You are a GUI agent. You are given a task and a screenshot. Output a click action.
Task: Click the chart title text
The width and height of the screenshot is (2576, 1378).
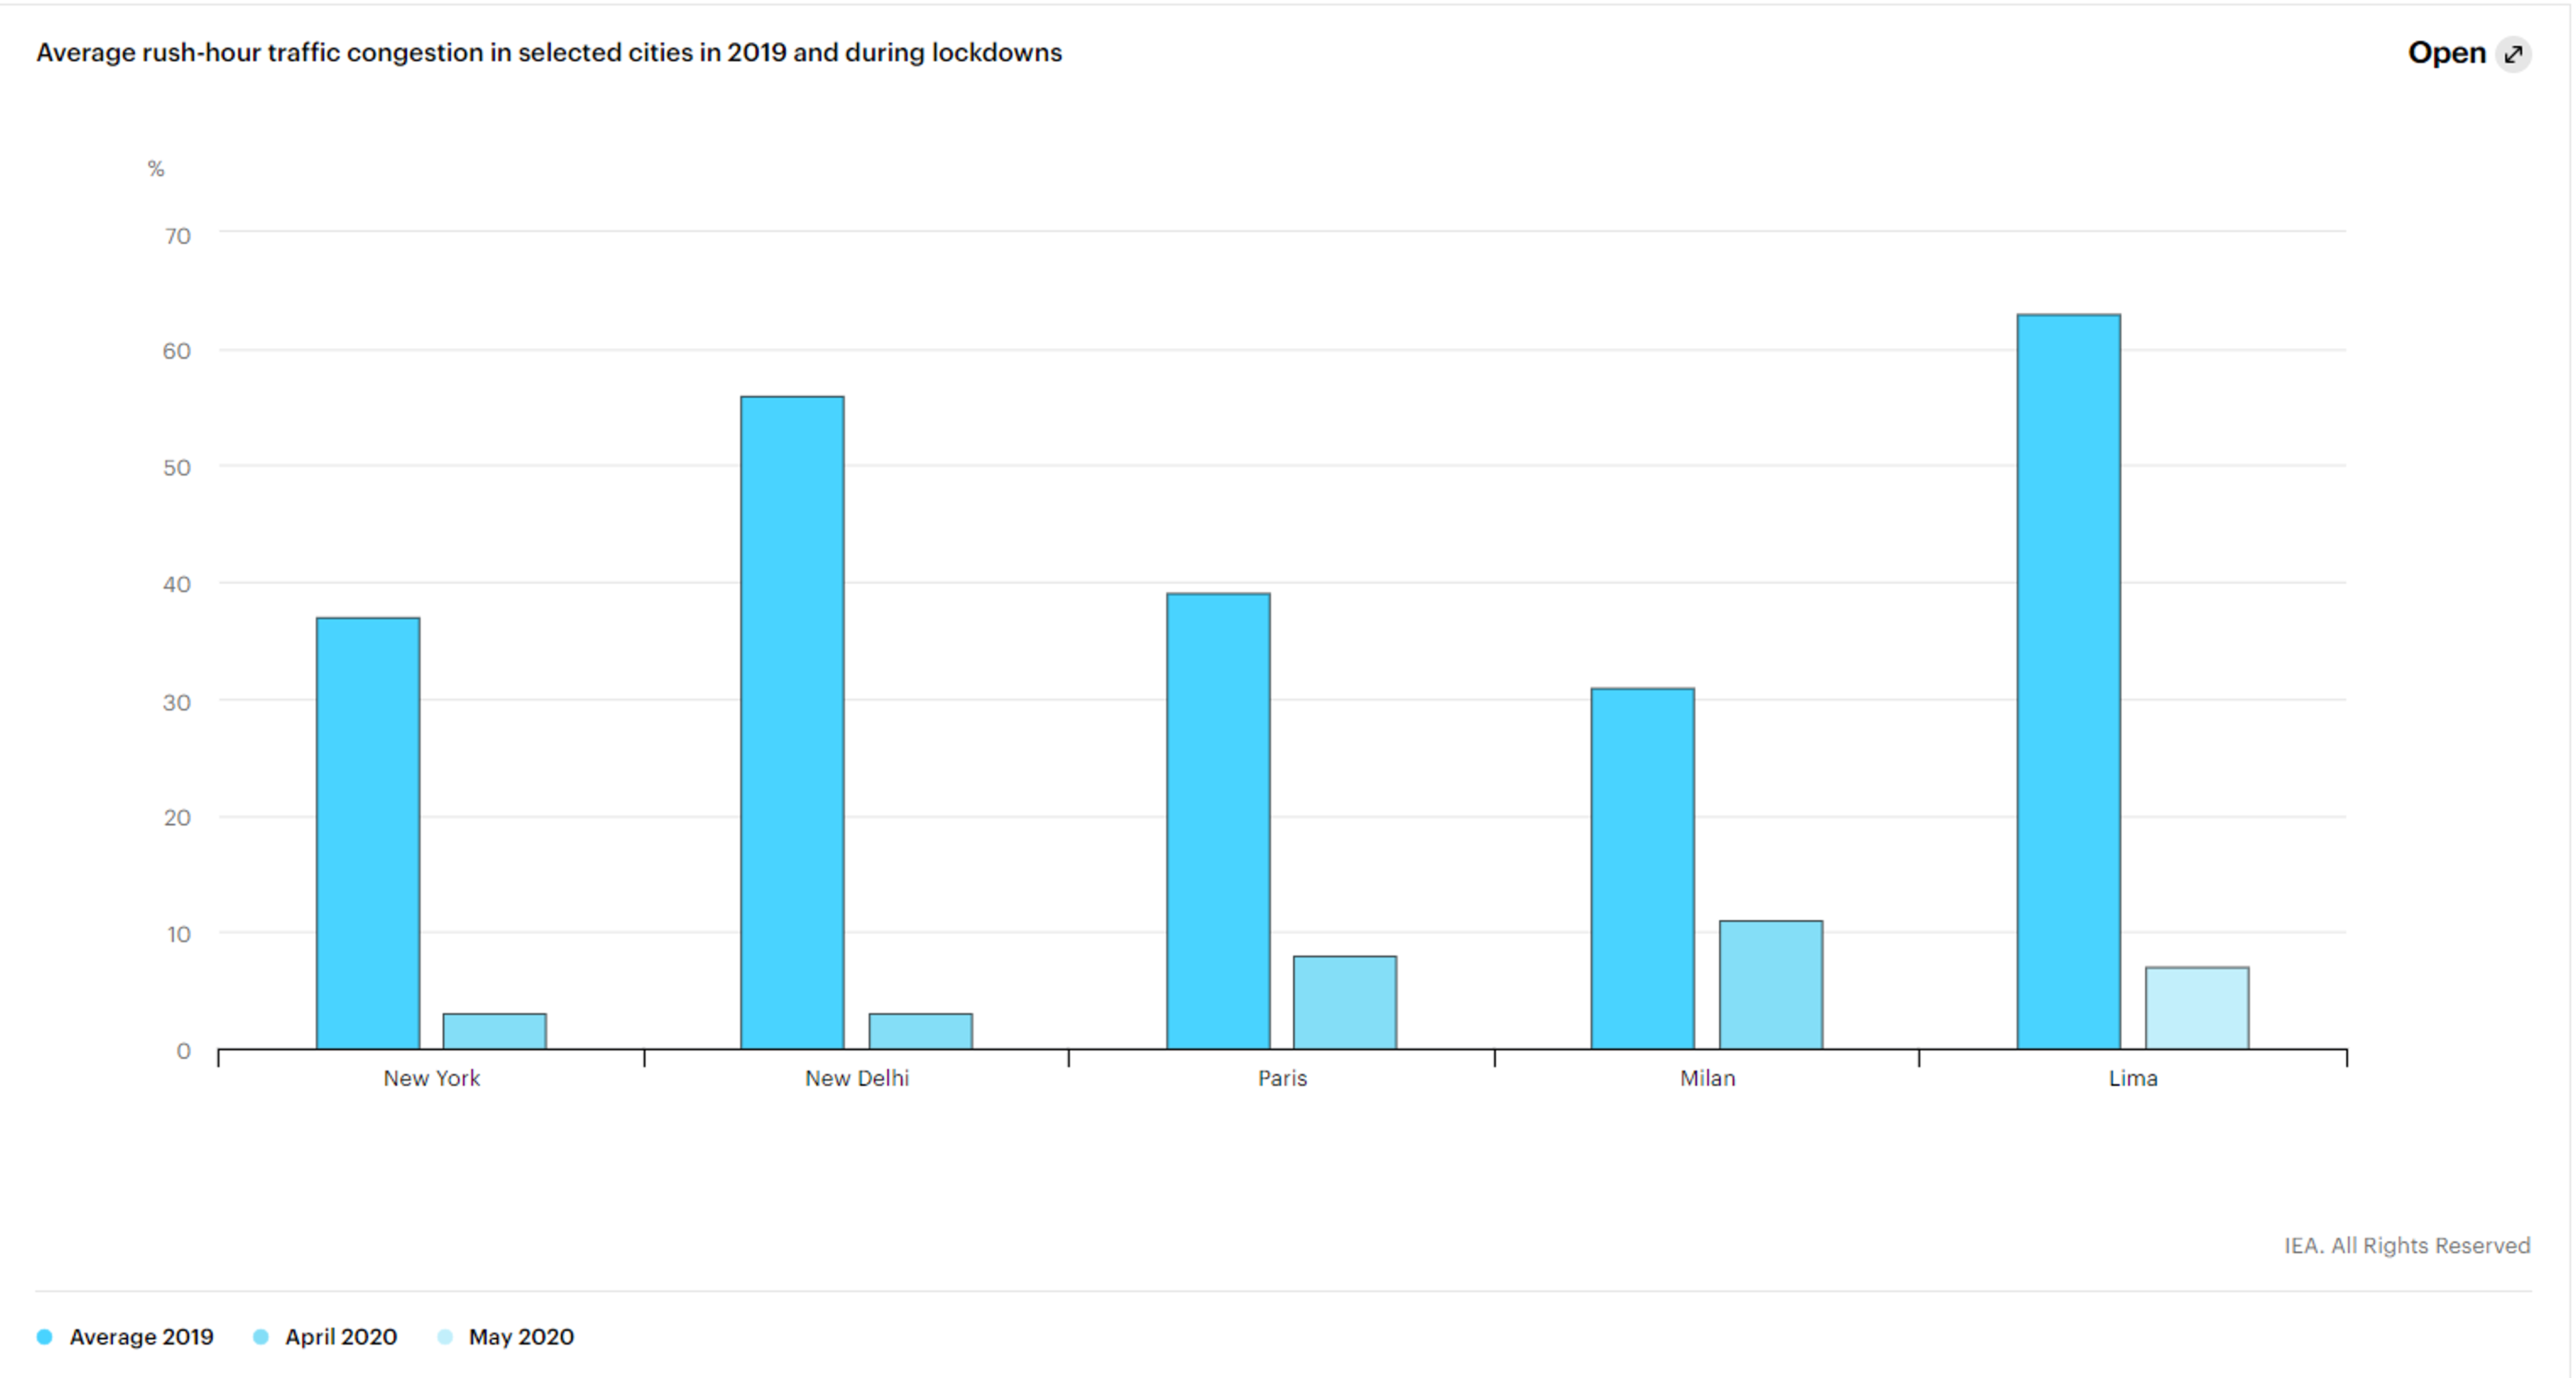click(549, 52)
